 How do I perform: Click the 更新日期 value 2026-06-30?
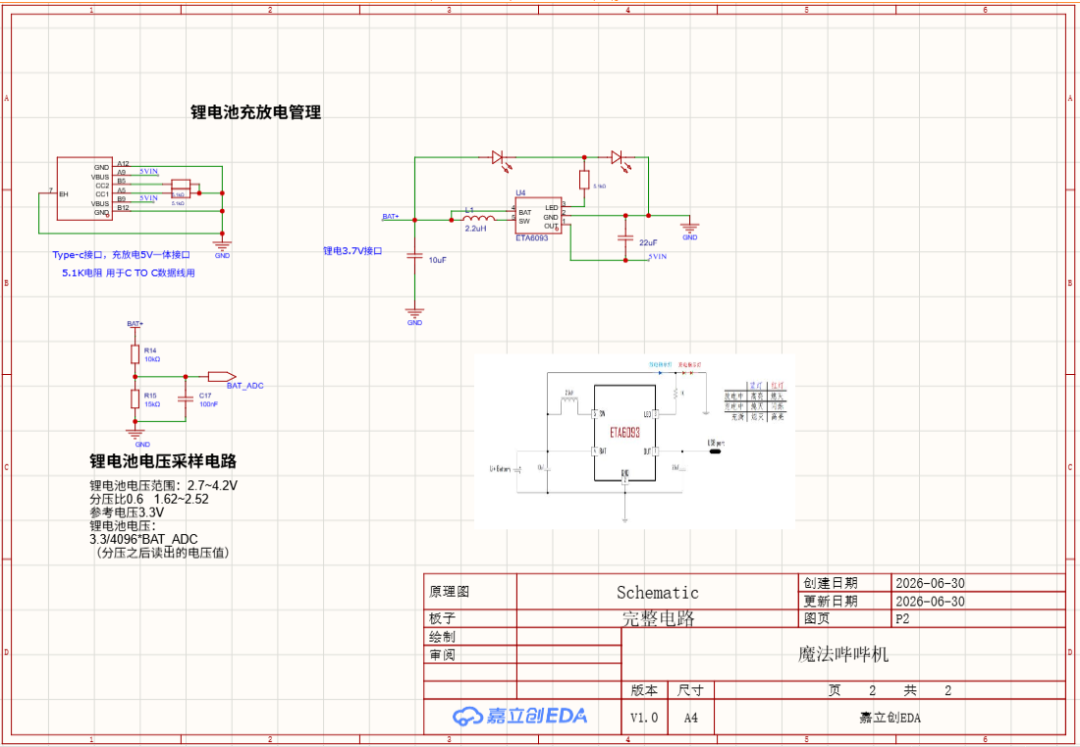point(930,601)
